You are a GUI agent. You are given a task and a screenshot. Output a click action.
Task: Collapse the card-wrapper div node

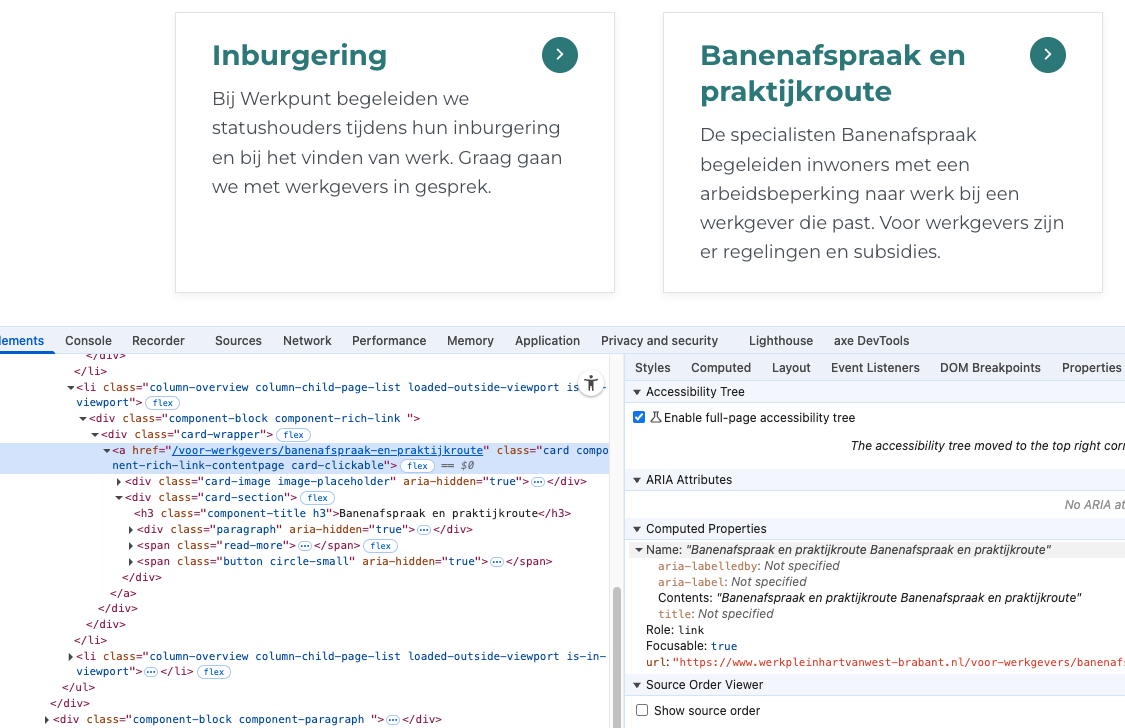95,435
